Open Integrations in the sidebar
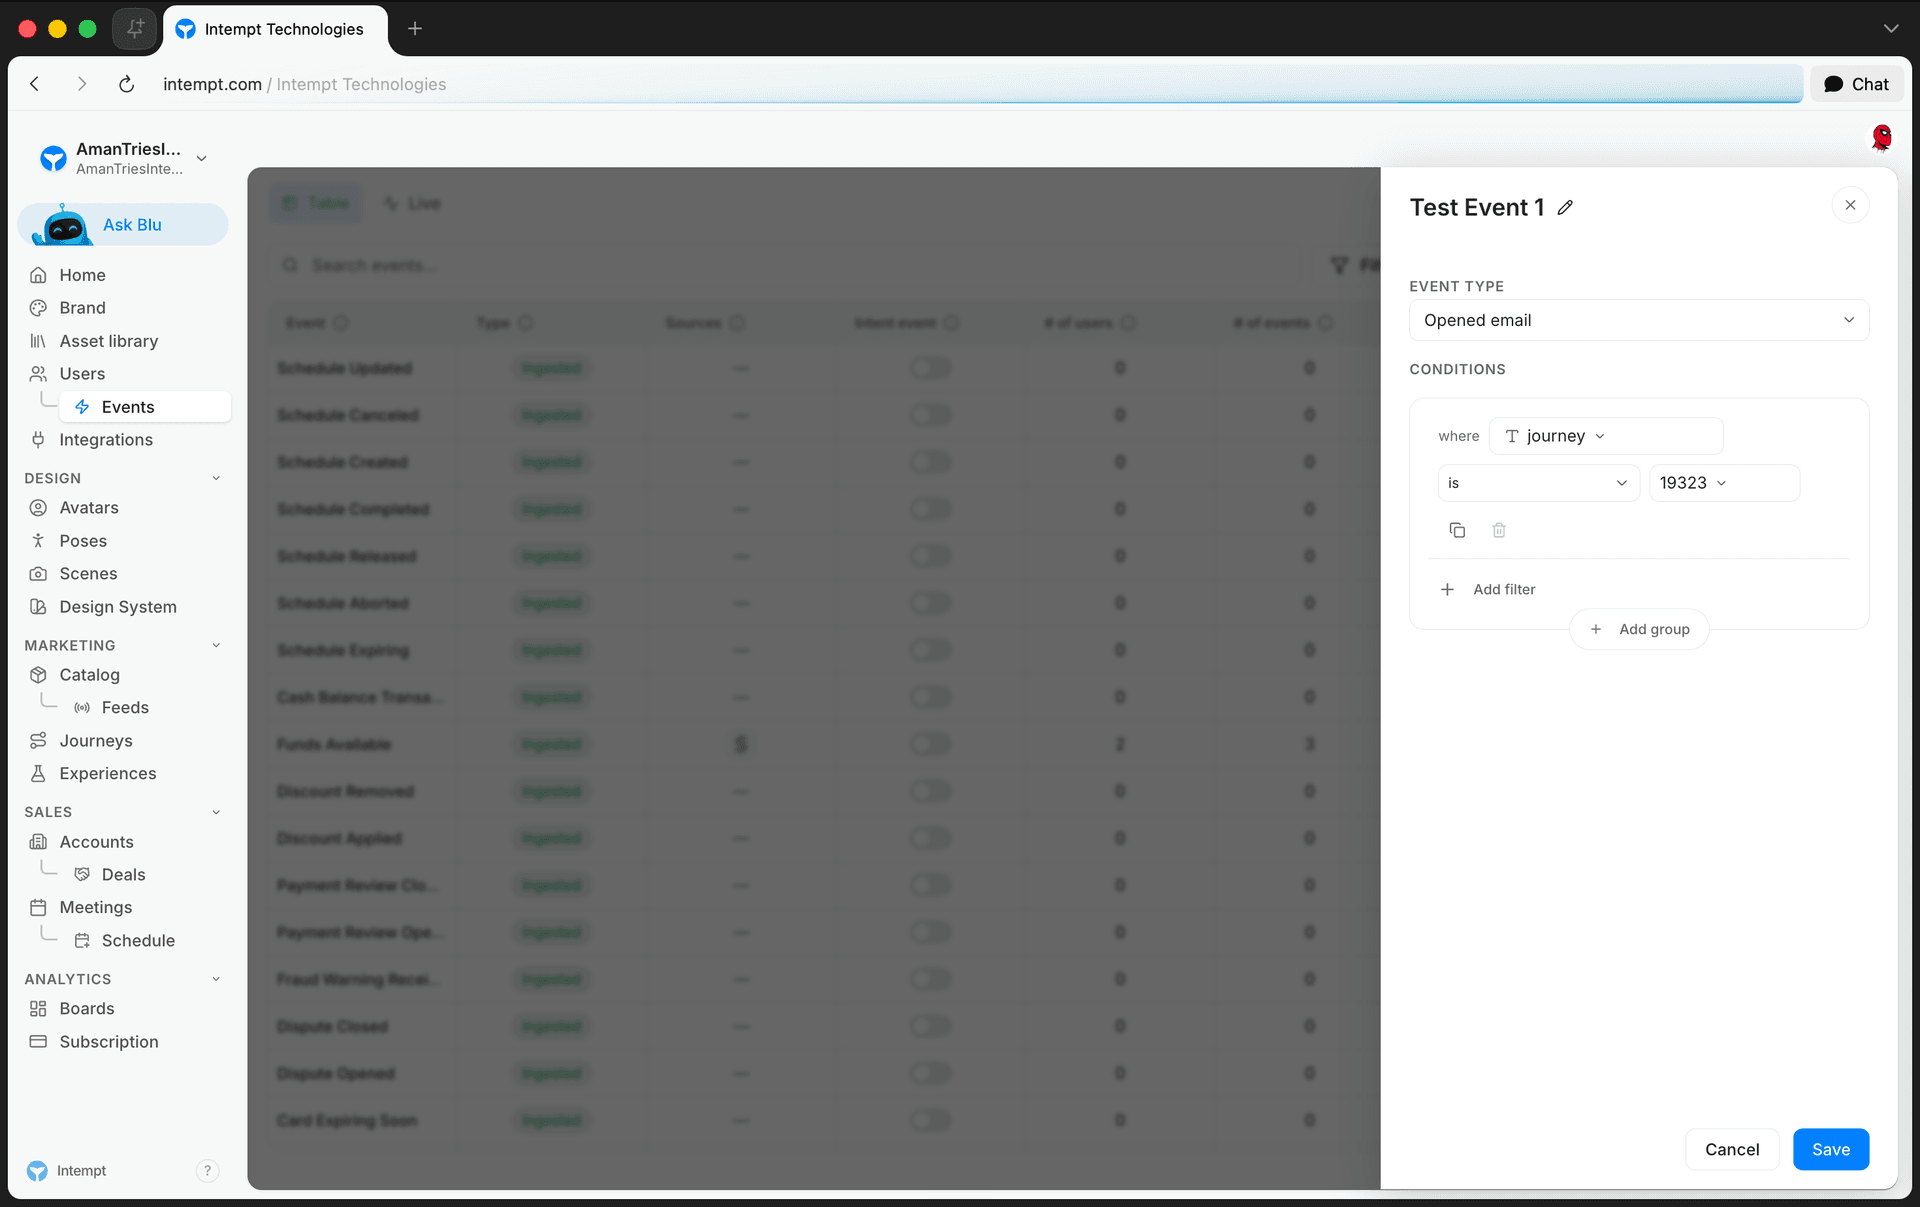1920x1207 pixels. (105, 440)
